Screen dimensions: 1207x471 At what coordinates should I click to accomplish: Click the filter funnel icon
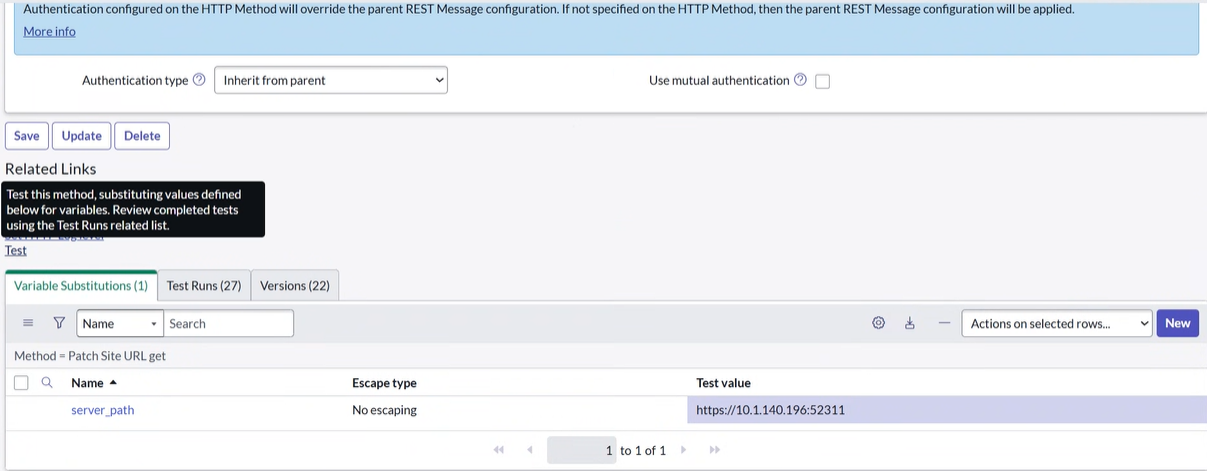pos(59,323)
